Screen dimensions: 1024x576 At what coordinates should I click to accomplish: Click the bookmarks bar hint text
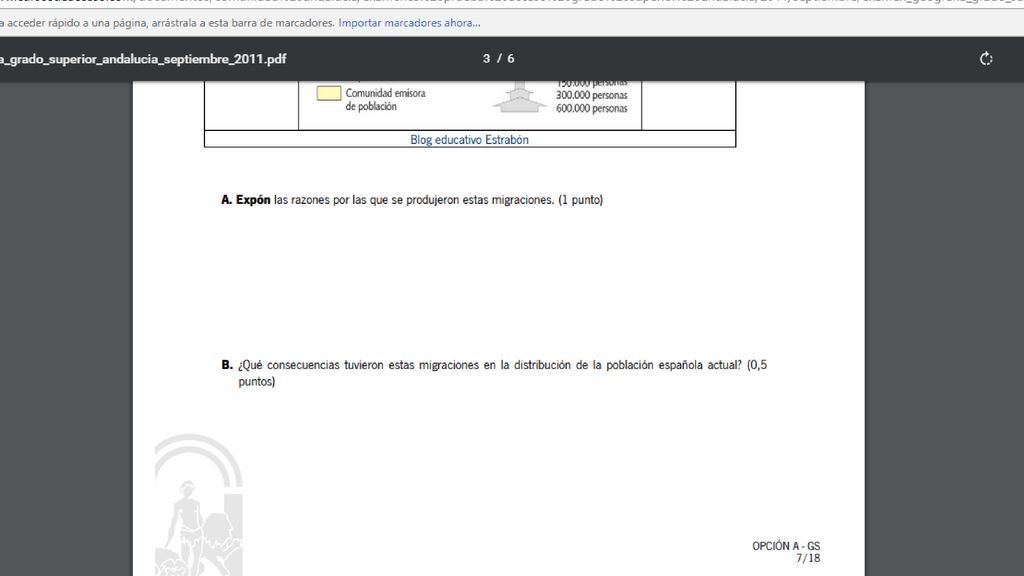pos(167,23)
